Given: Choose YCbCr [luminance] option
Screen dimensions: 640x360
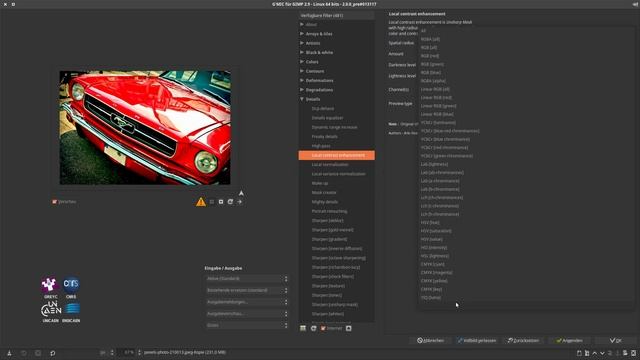Looking at the screenshot, I should tap(438, 123).
